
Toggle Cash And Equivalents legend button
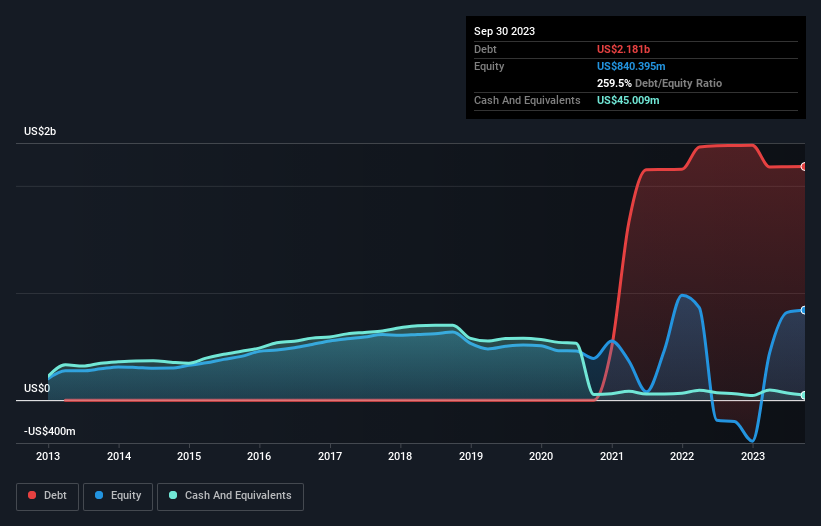(230, 496)
